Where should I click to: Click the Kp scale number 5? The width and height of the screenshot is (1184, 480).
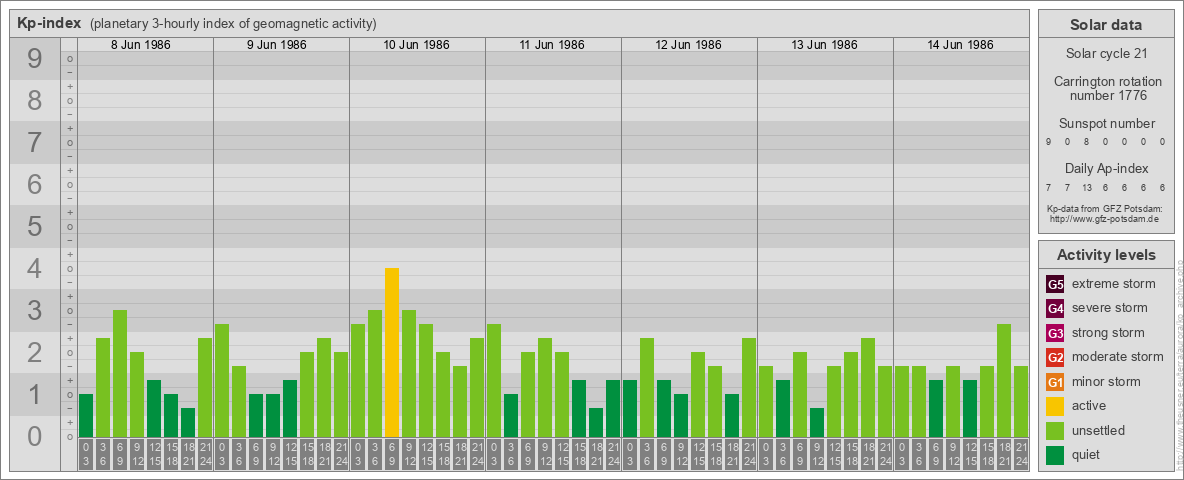tap(35, 226)
